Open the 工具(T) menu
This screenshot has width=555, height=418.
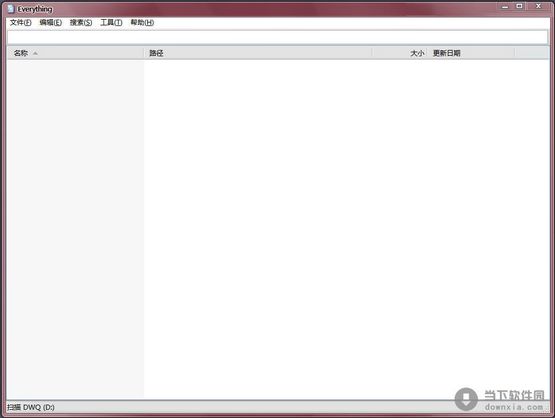click(x=111, y=23)
